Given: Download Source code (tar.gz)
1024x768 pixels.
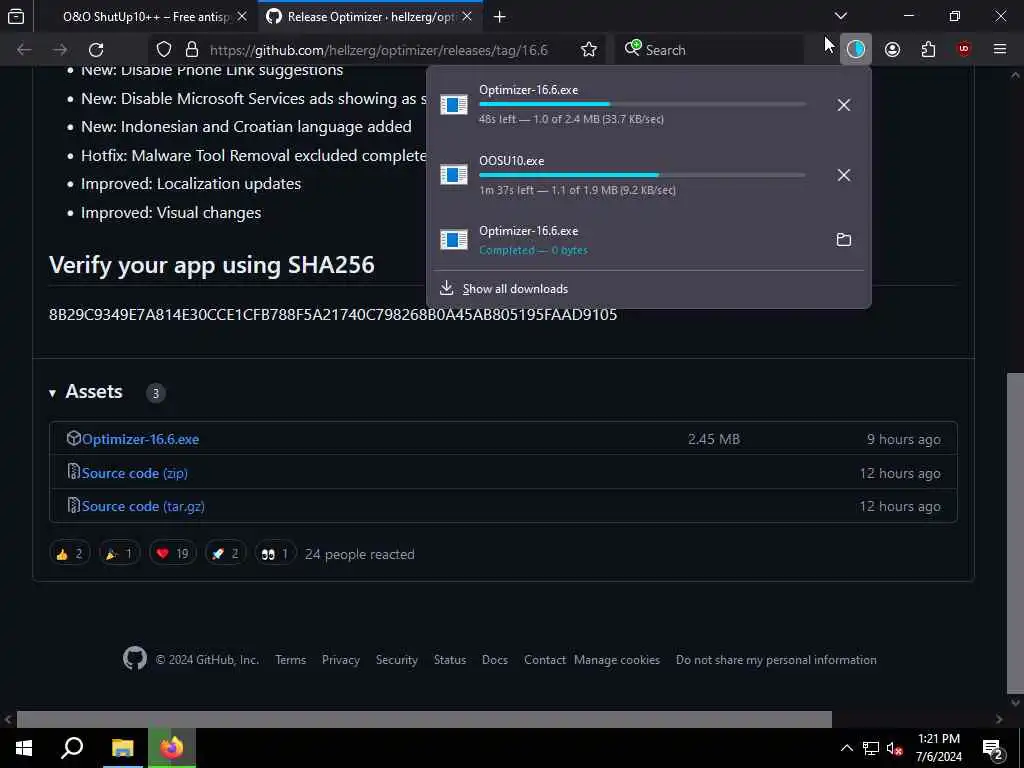Looking at the screenshot, I should point(143,506).
